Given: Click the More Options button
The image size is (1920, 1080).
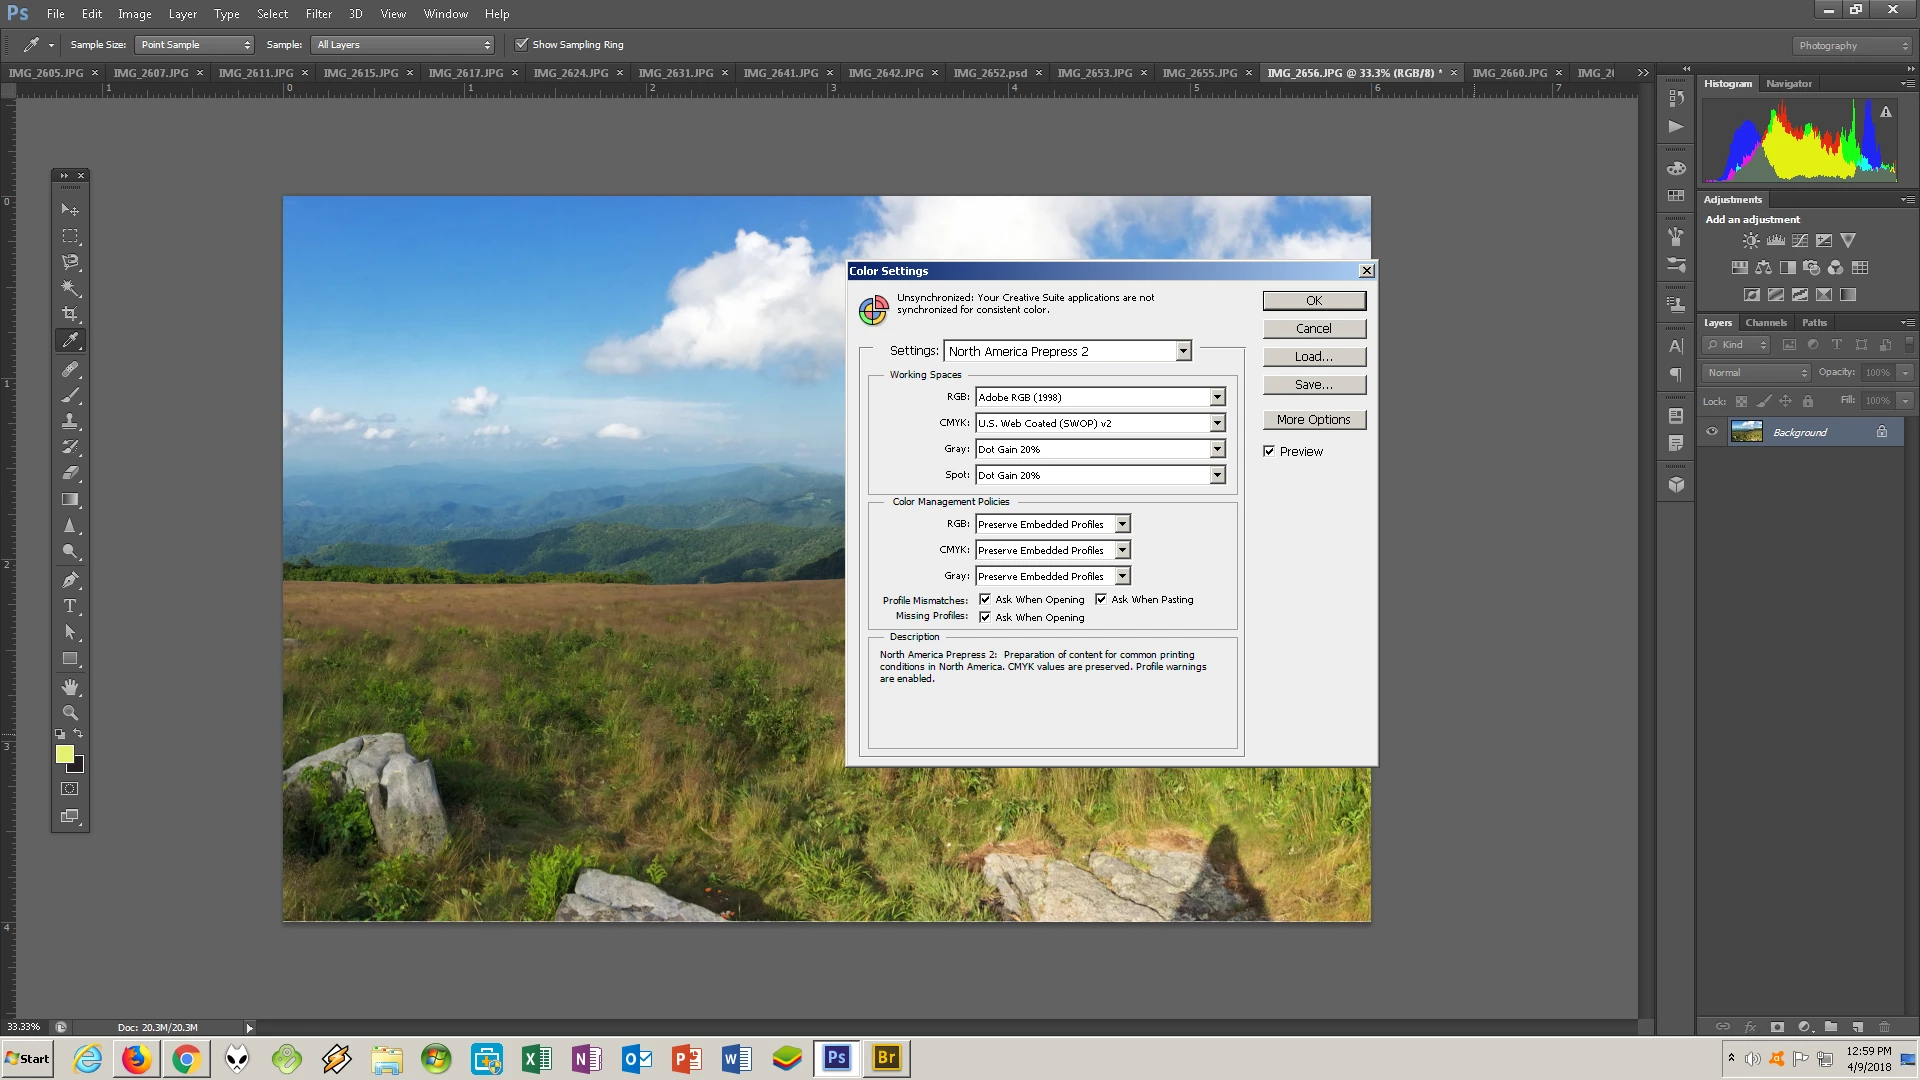Looking at the screenshot, I should pos(1313,420).
